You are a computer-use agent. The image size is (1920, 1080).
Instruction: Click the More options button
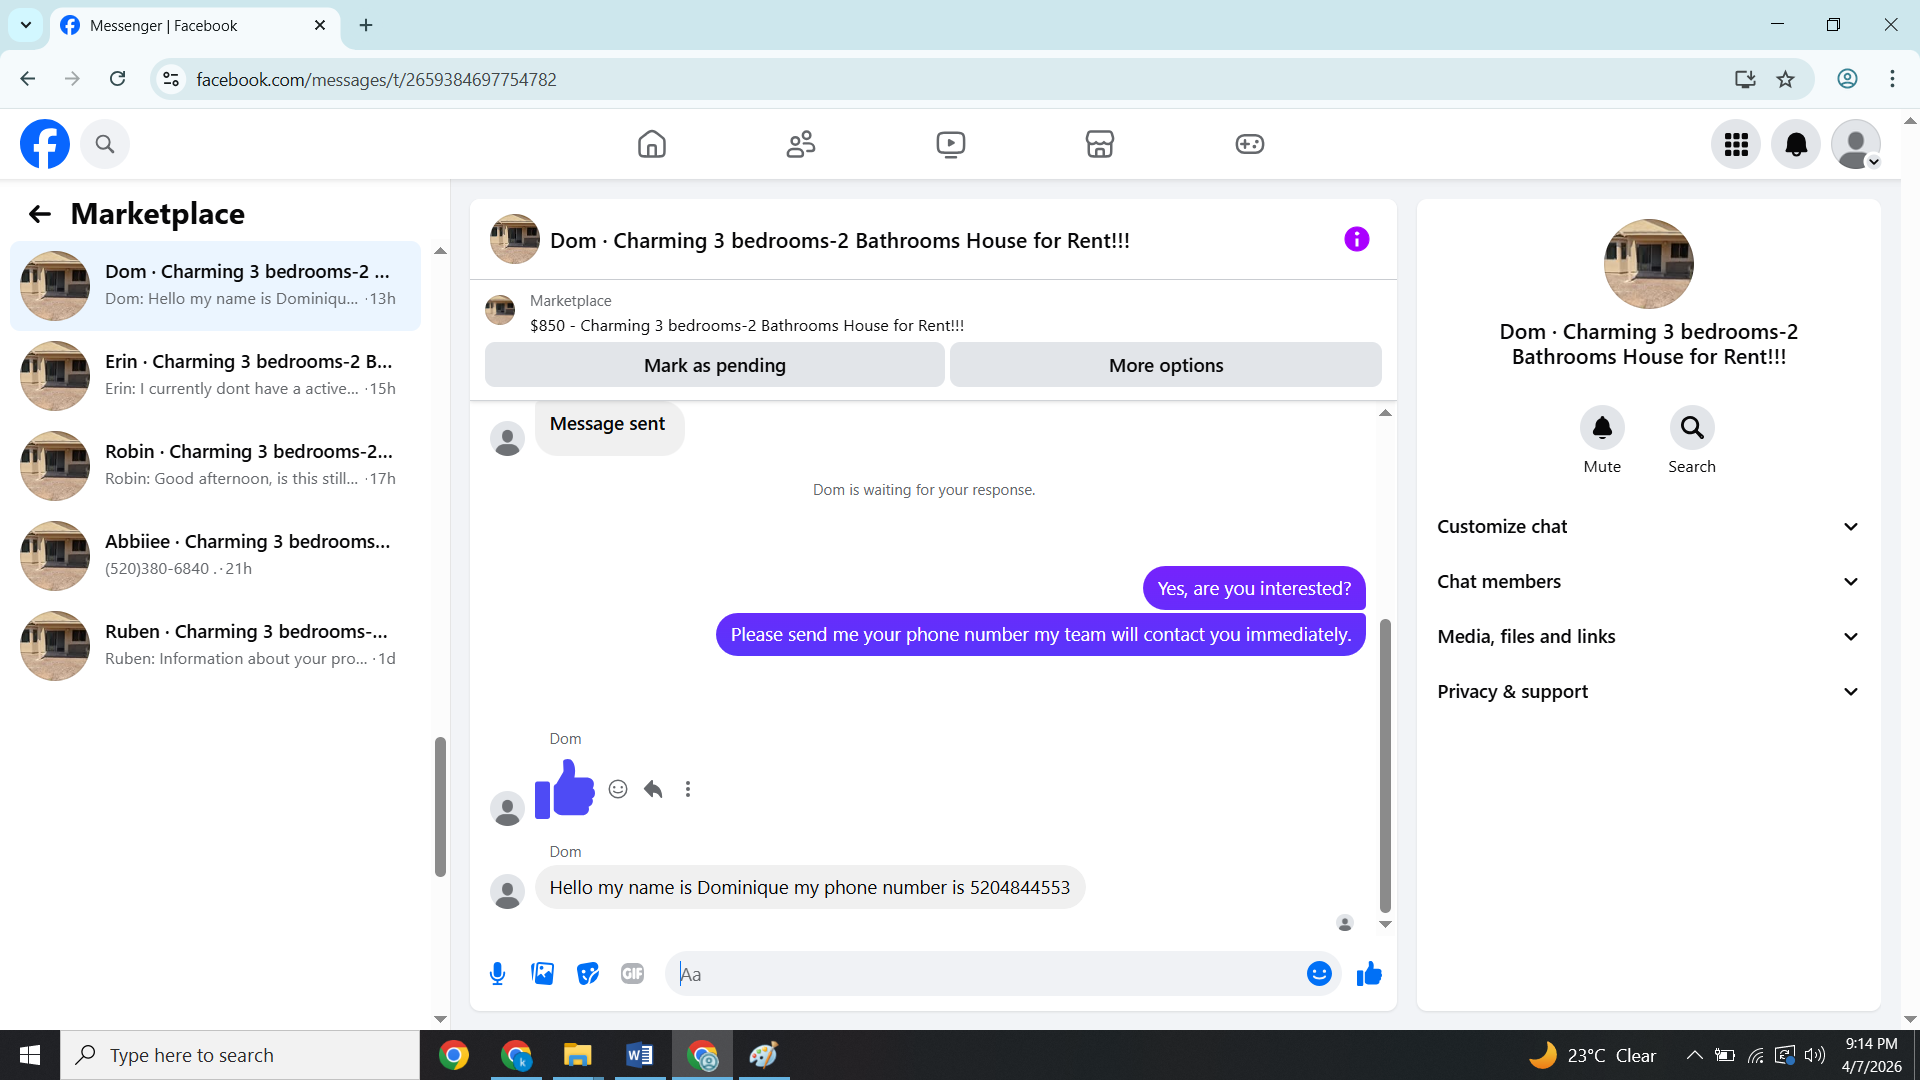1165,365
